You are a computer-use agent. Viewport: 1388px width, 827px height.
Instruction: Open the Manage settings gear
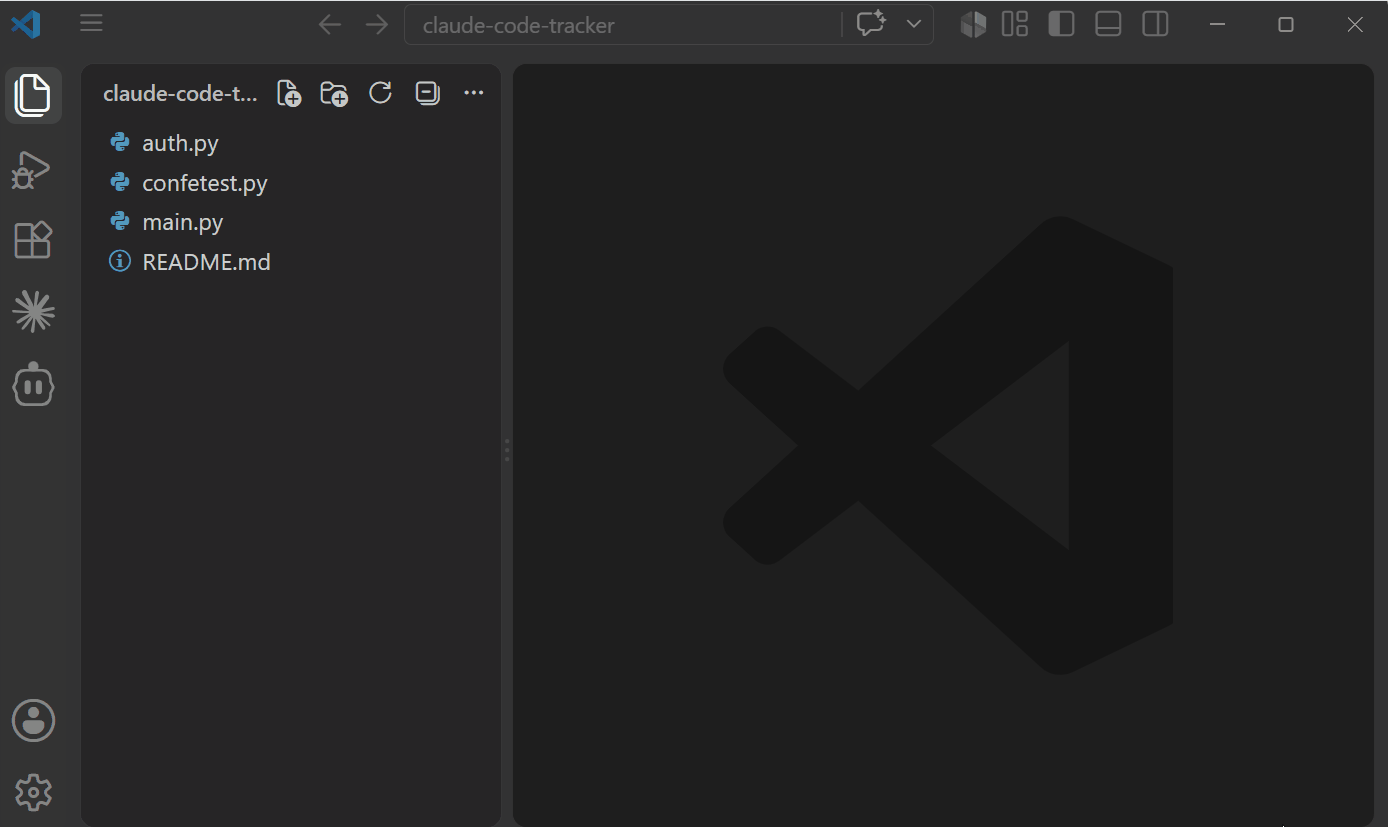(x=33, y=792)
